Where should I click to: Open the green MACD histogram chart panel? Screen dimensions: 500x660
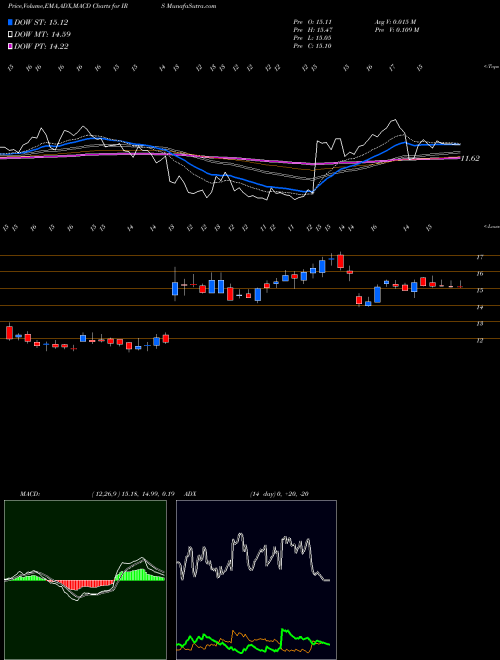click(x=85, y=580)
